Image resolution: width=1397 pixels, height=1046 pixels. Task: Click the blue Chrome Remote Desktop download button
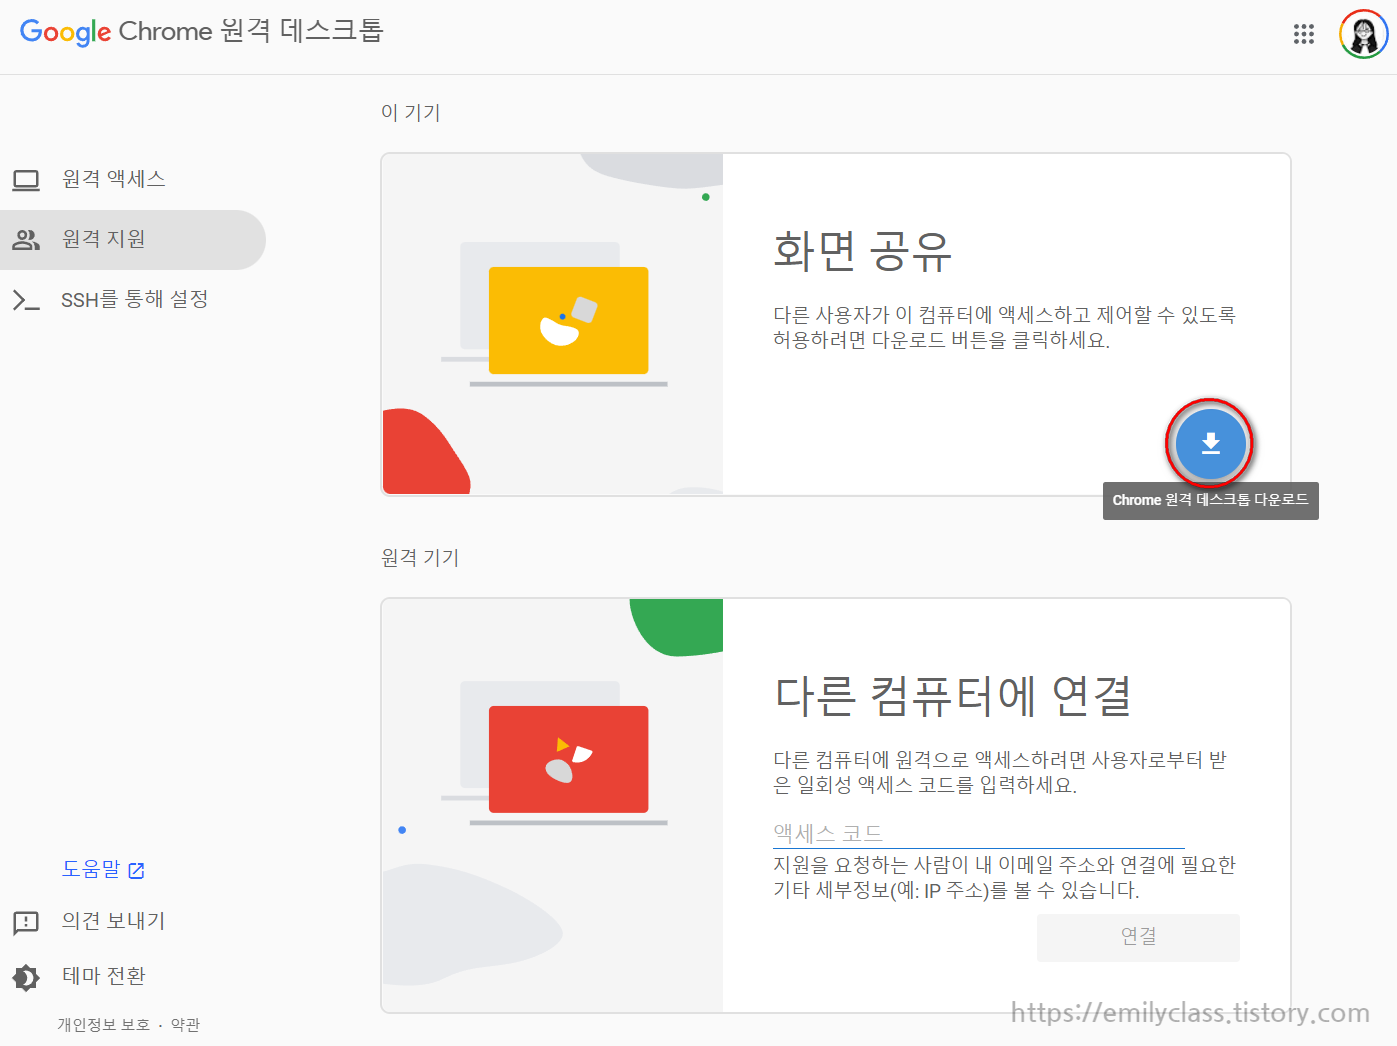pos(1210,443)
